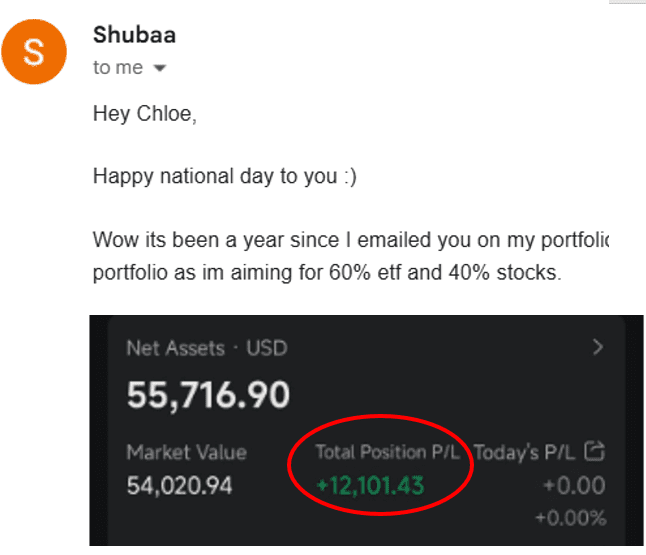
Task: Click the 54,020.94 market value figure
Action: tap(187, 486)
